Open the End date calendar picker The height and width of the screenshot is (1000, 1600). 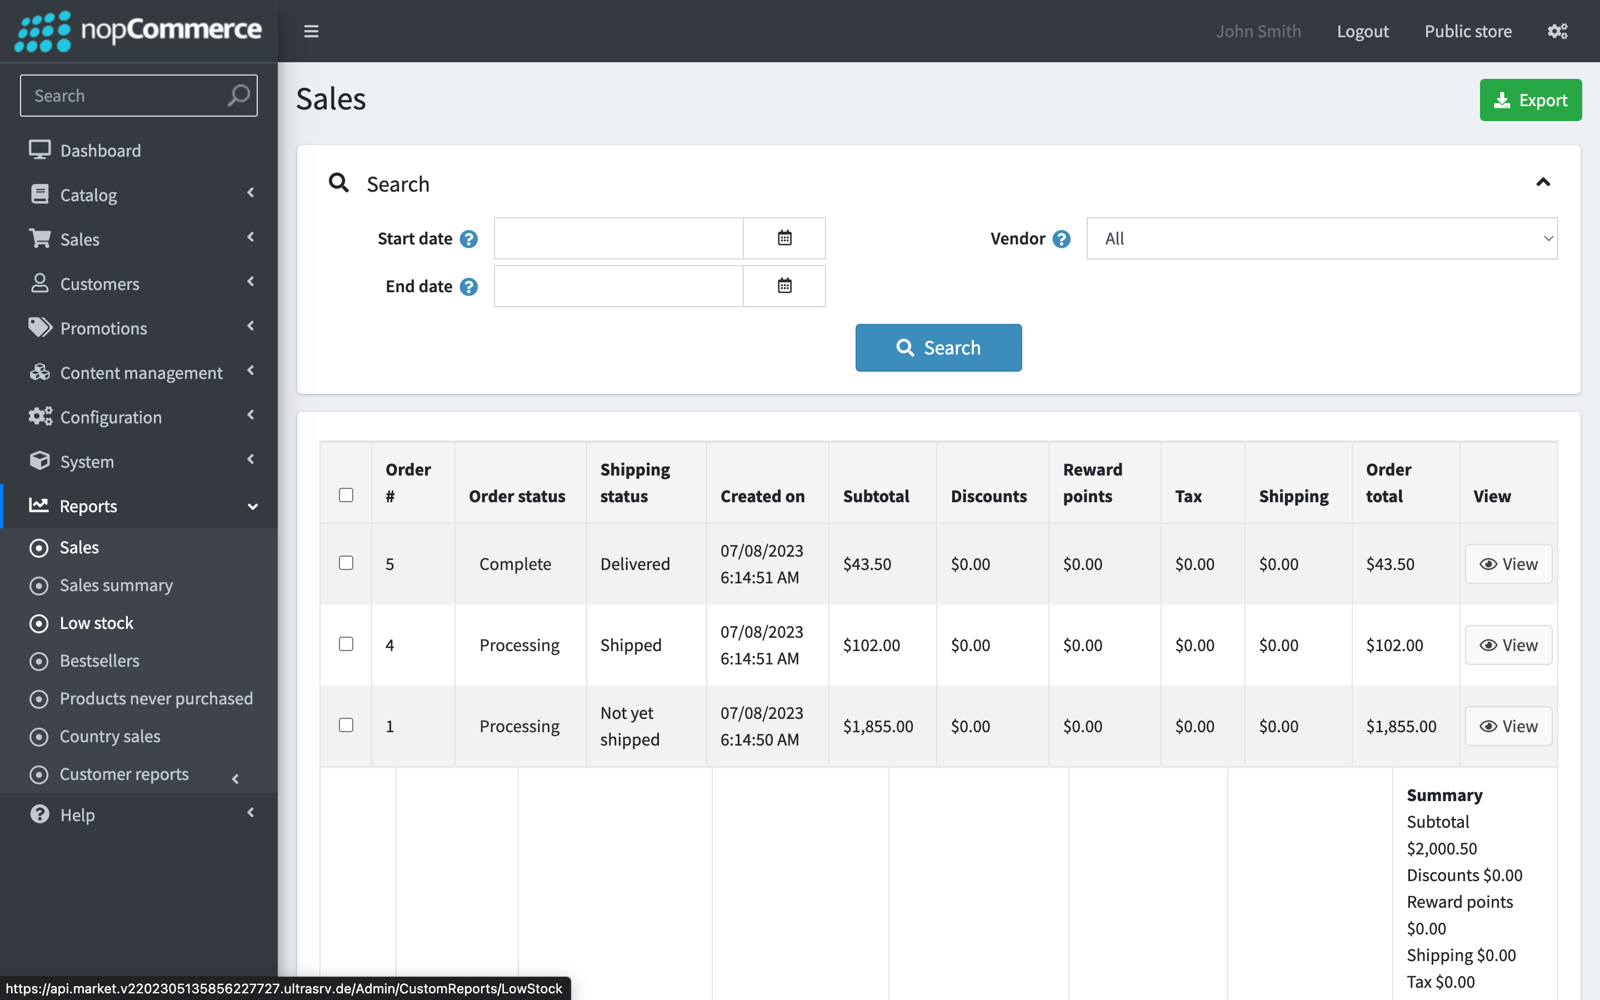pos(784,286)
